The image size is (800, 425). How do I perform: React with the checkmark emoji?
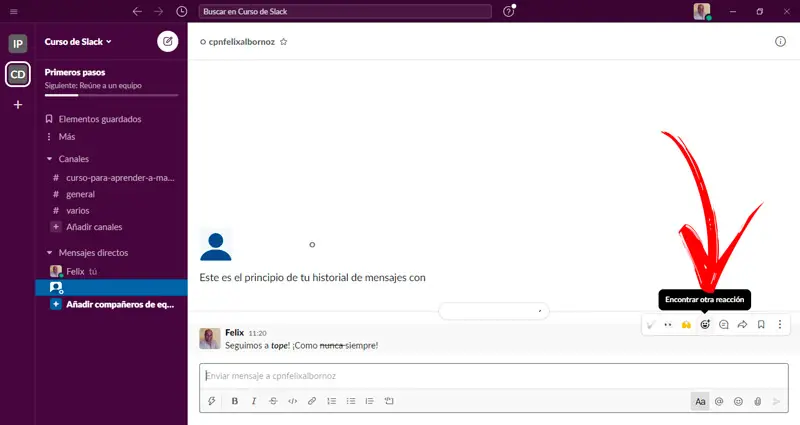point(650,324)
